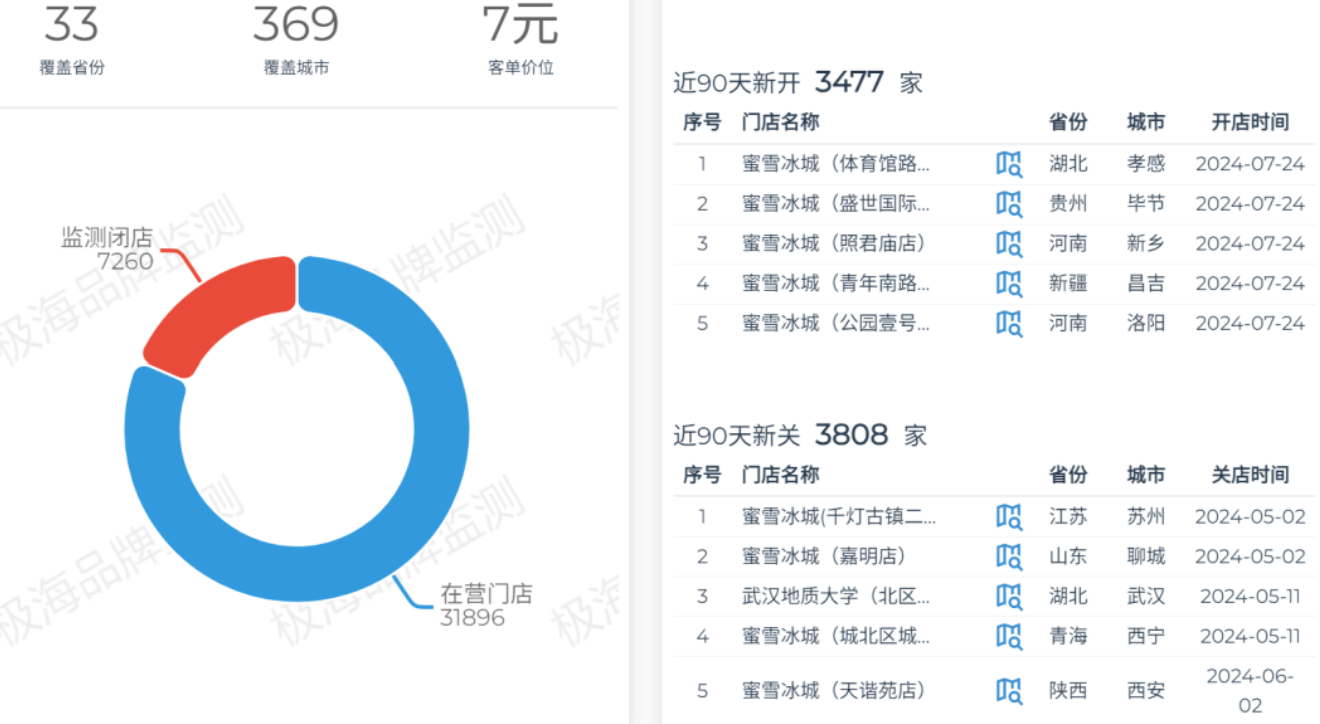
Task: Click city cell 西安
Action: (1146, 691)
